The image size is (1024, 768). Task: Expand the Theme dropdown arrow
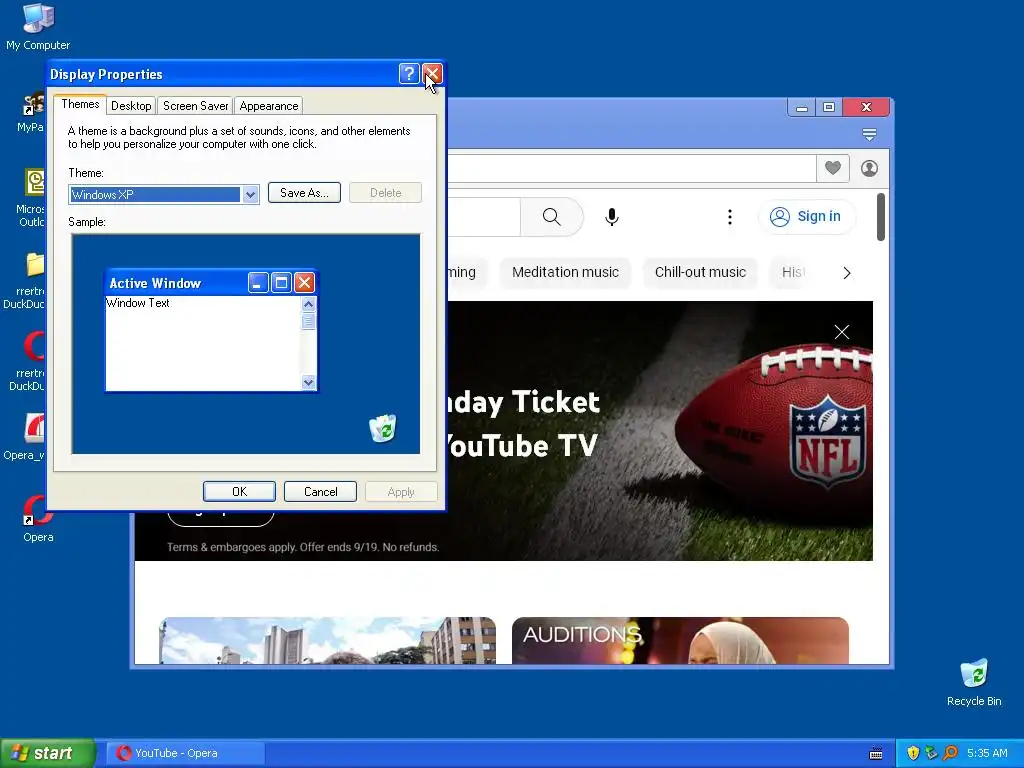coord(250,195)
